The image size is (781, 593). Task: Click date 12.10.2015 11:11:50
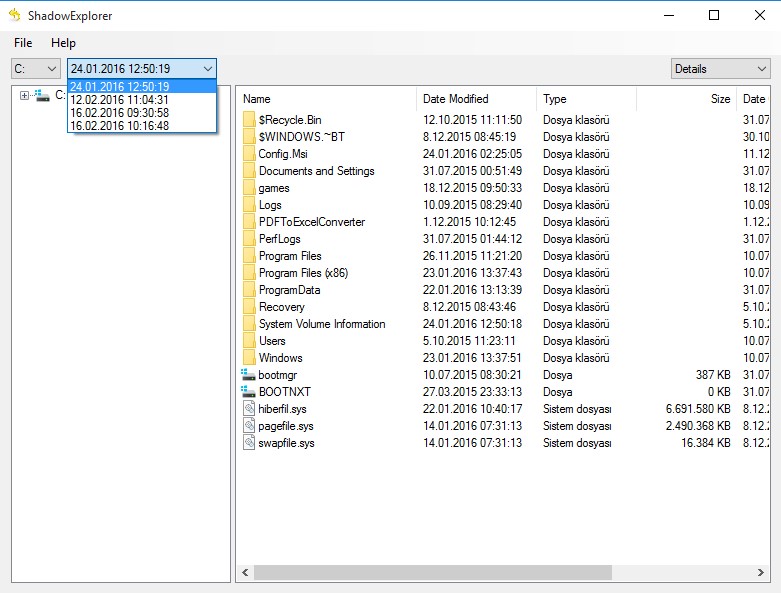point(472,120)
